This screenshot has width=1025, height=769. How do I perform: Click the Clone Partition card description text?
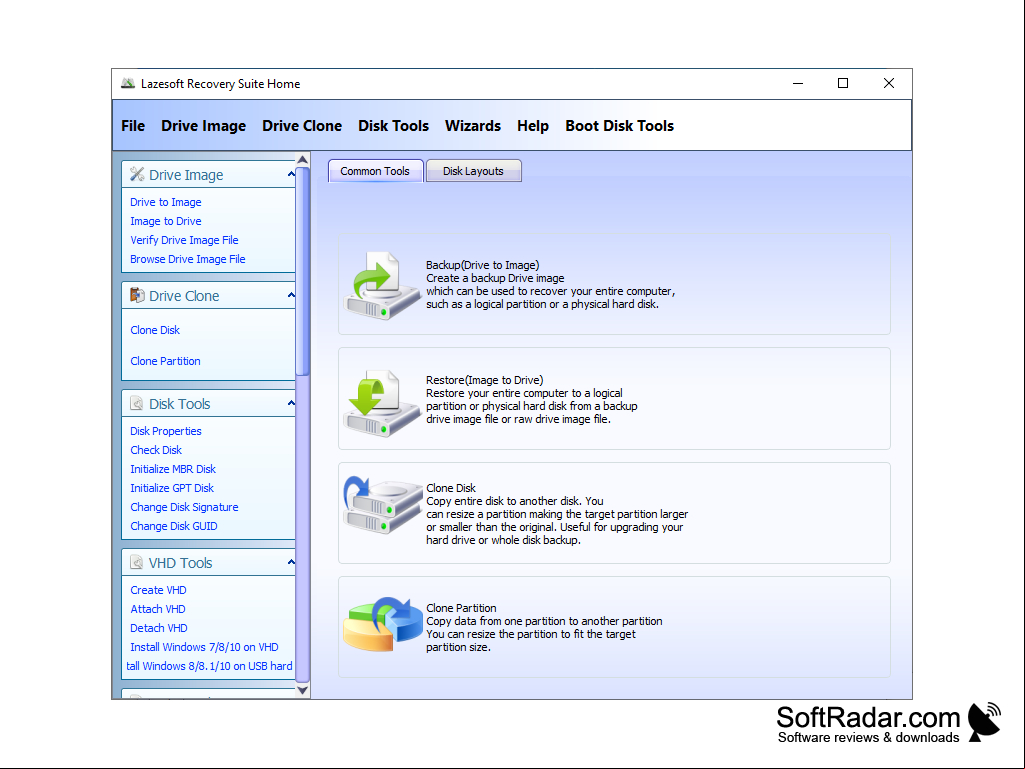pyautogui.click(x=544, y=628)
